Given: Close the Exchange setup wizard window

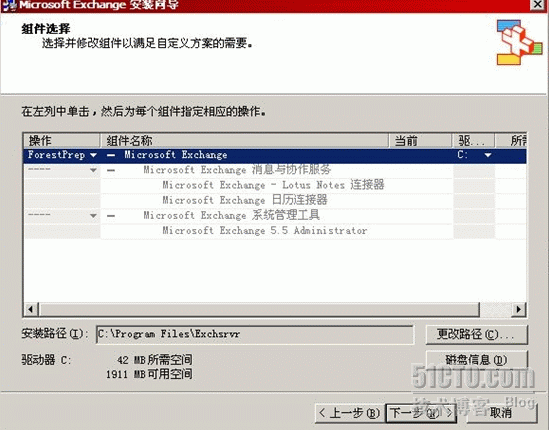Looking at the screenshot, I should [x=537, y=5].
